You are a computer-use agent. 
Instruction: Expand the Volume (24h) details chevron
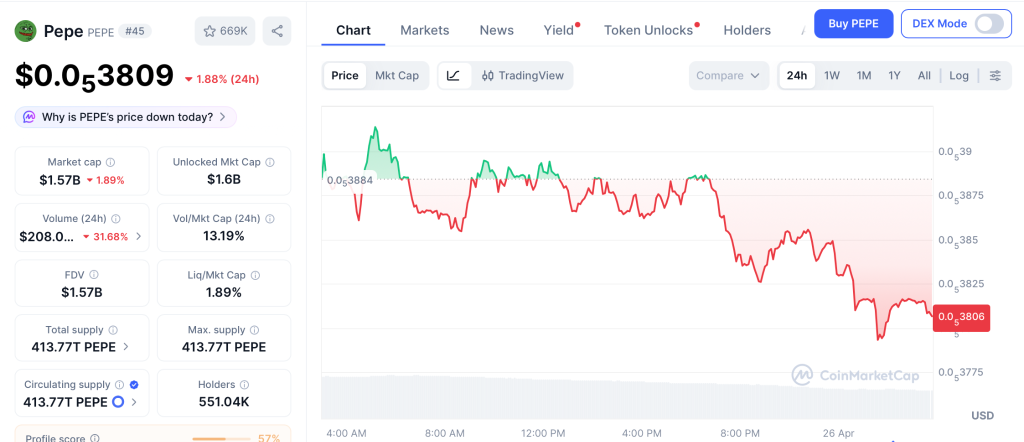[138, 237]
